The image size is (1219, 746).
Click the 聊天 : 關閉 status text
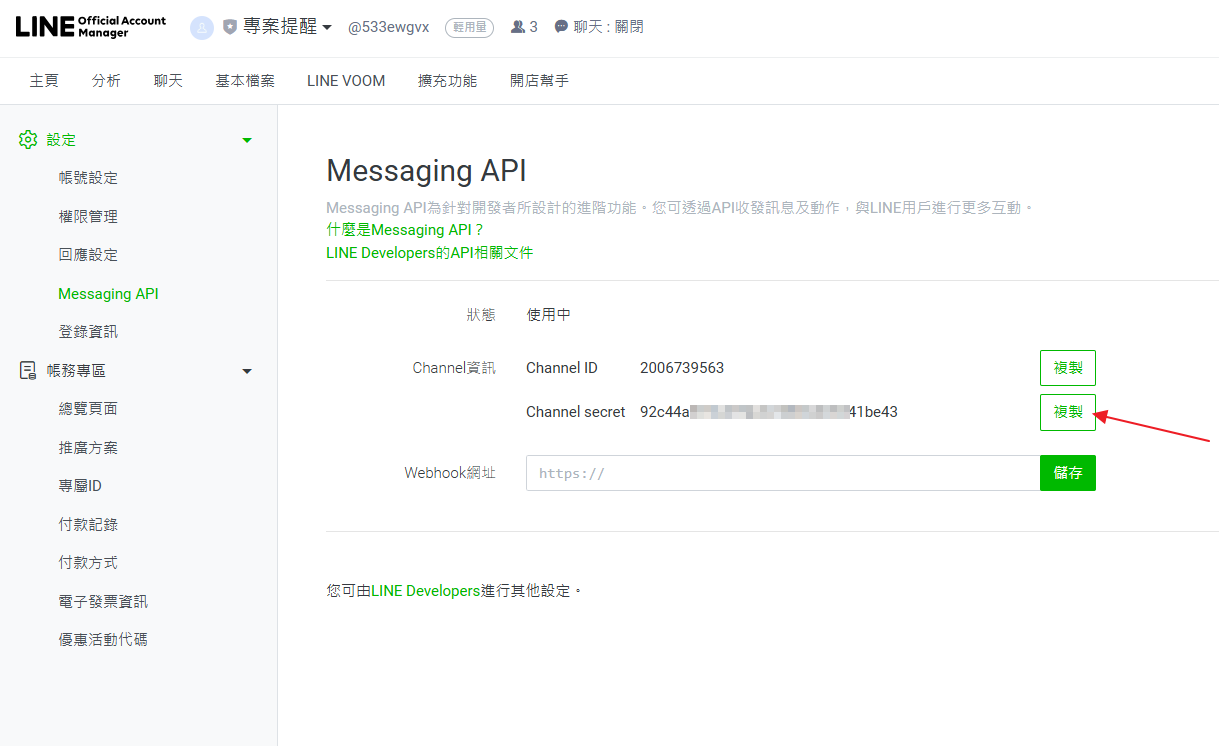click(609, 27)
